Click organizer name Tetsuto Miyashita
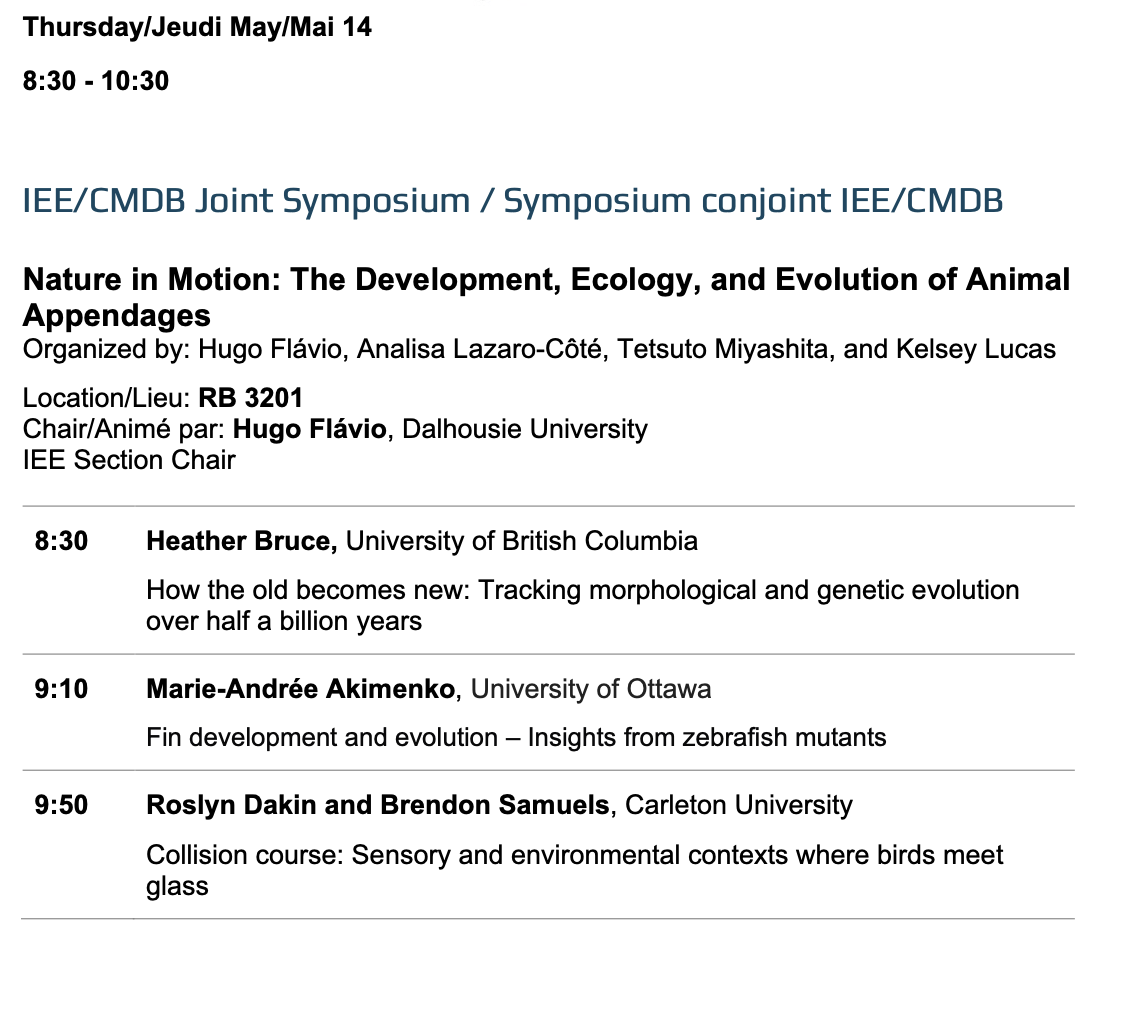The width and height of the screenshot is (1122, 1022). pyautogui.click(x=723, y=349)
